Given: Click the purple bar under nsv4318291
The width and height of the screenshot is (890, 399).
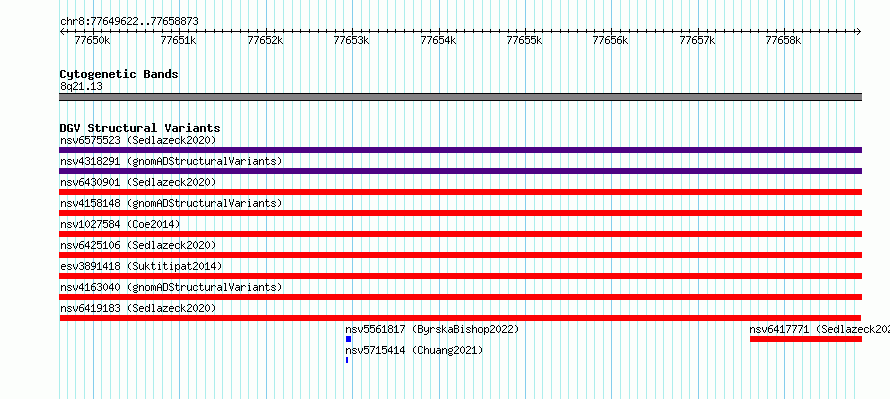Looking at the screenshot, I should 460,171.
